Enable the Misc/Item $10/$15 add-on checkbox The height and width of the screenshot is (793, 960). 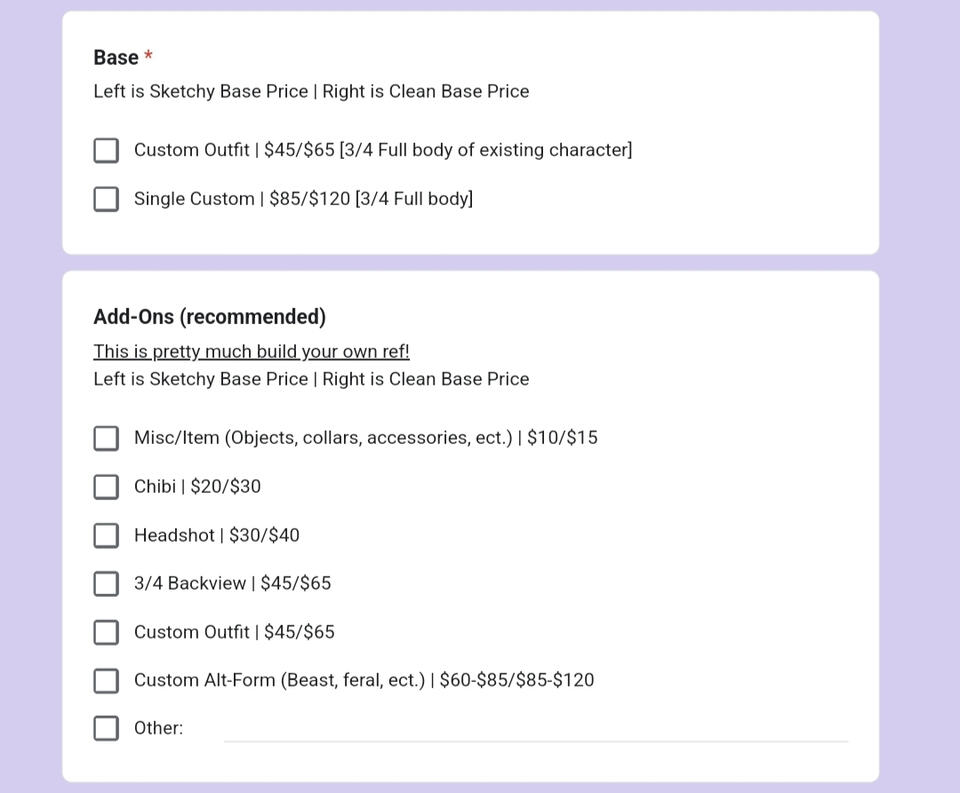(106, 438)
